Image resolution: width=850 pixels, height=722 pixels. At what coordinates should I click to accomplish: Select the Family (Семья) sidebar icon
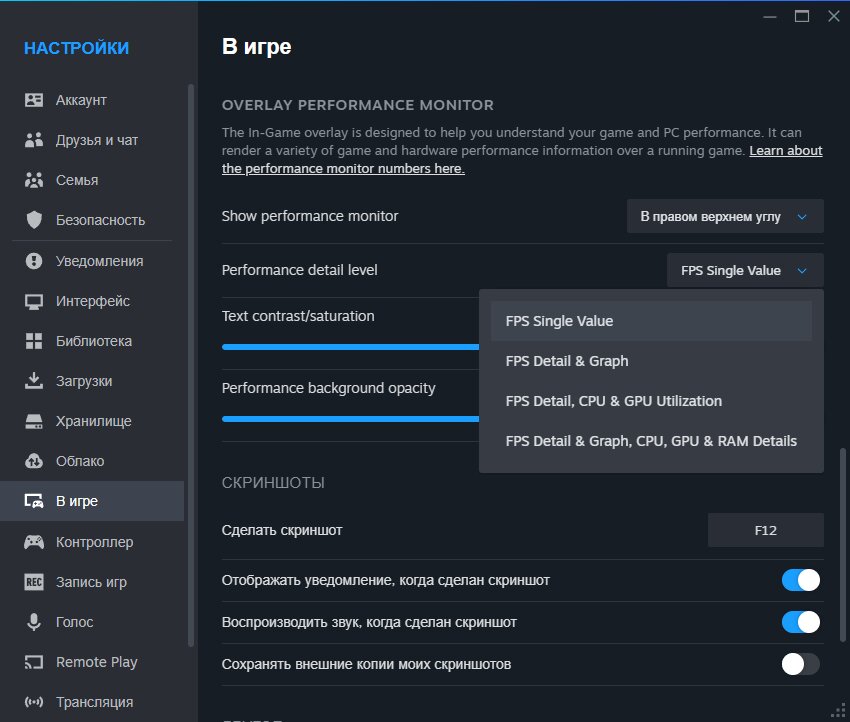[x=34, y=180]
